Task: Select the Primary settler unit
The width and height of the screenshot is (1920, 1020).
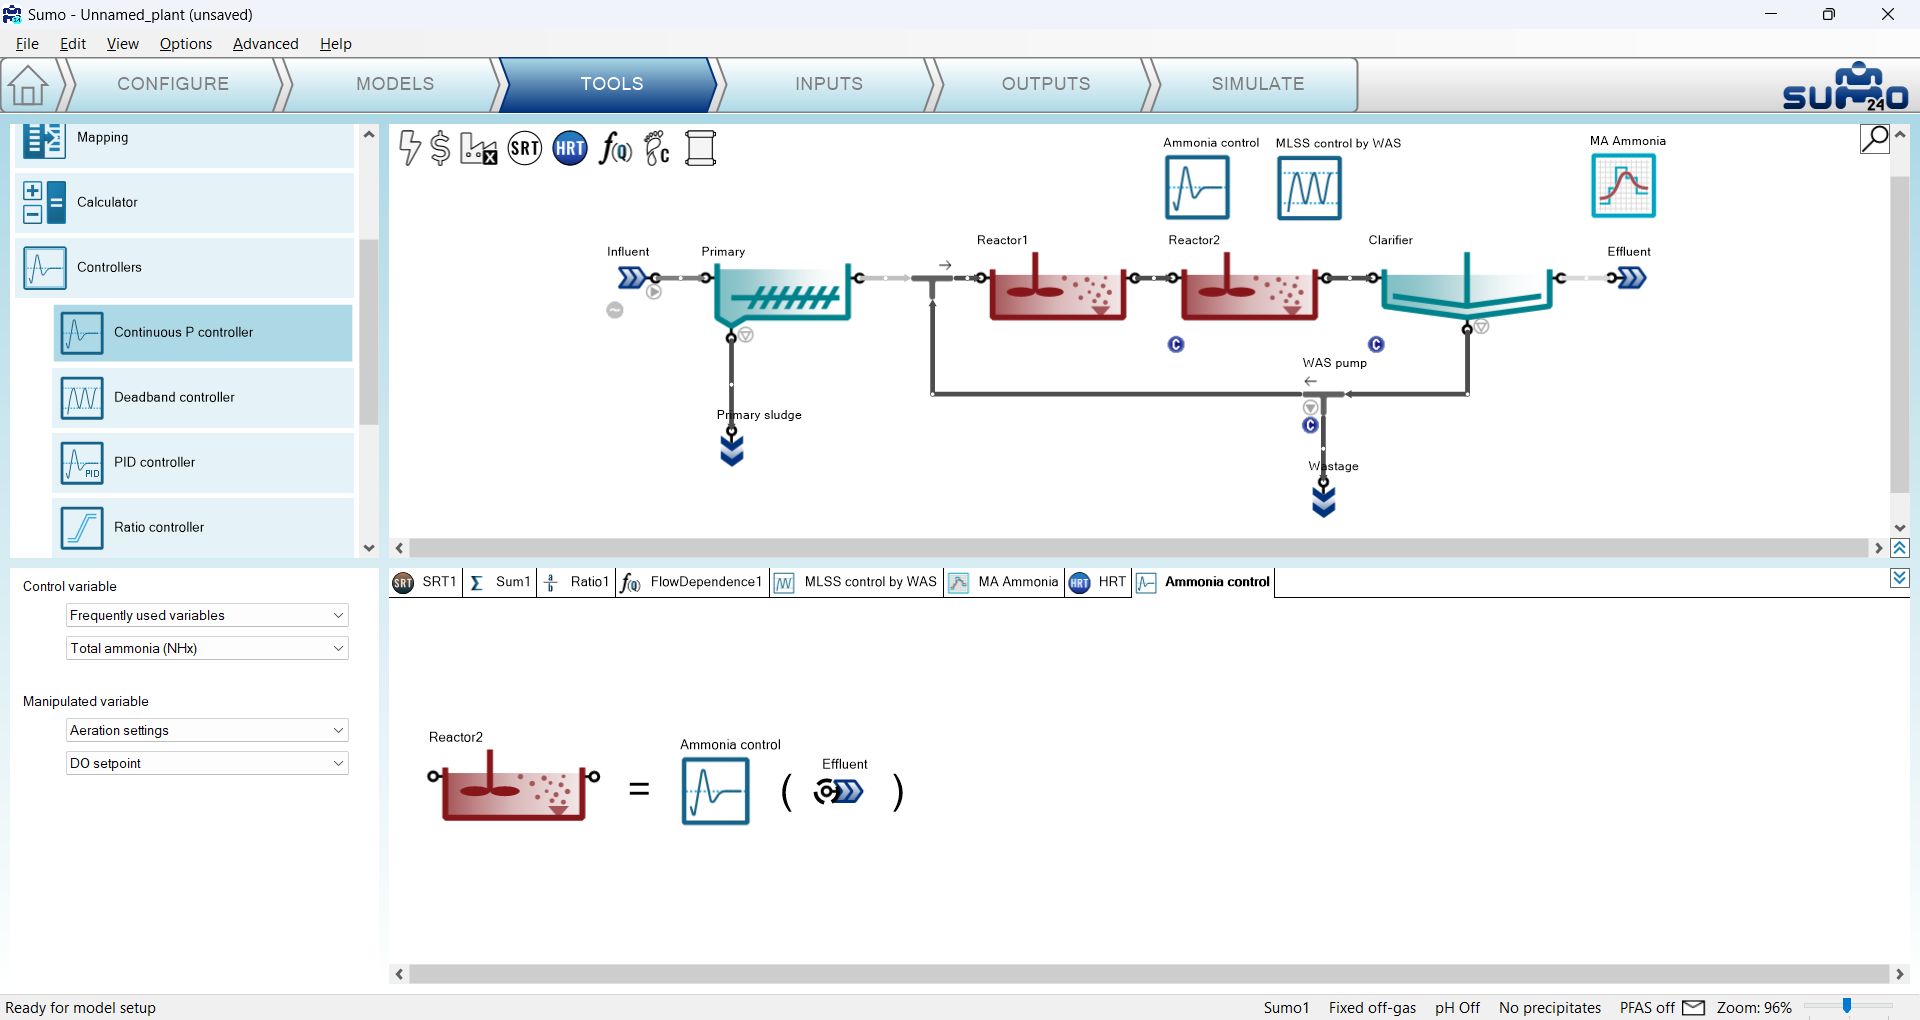Action: (x=782, y=294)
